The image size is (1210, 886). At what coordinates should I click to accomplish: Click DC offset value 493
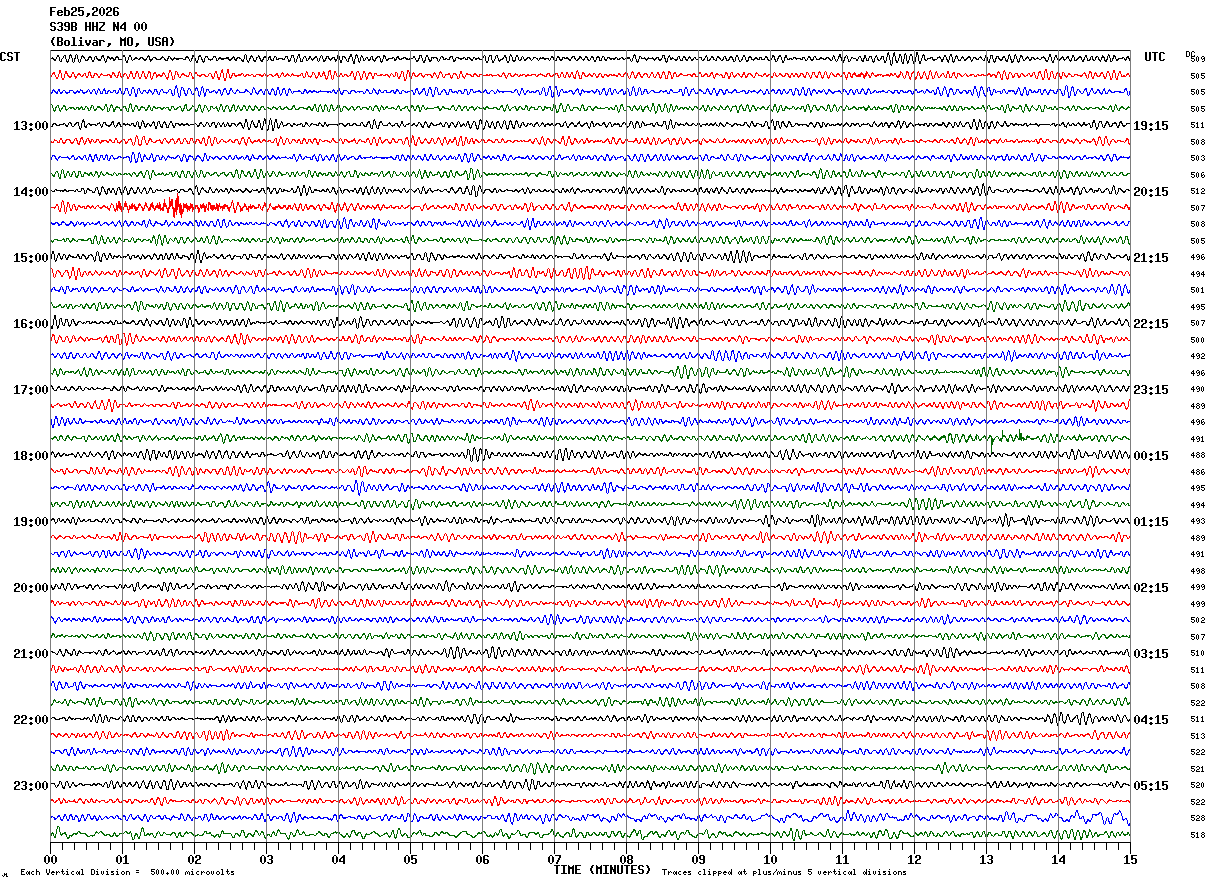1197,522
